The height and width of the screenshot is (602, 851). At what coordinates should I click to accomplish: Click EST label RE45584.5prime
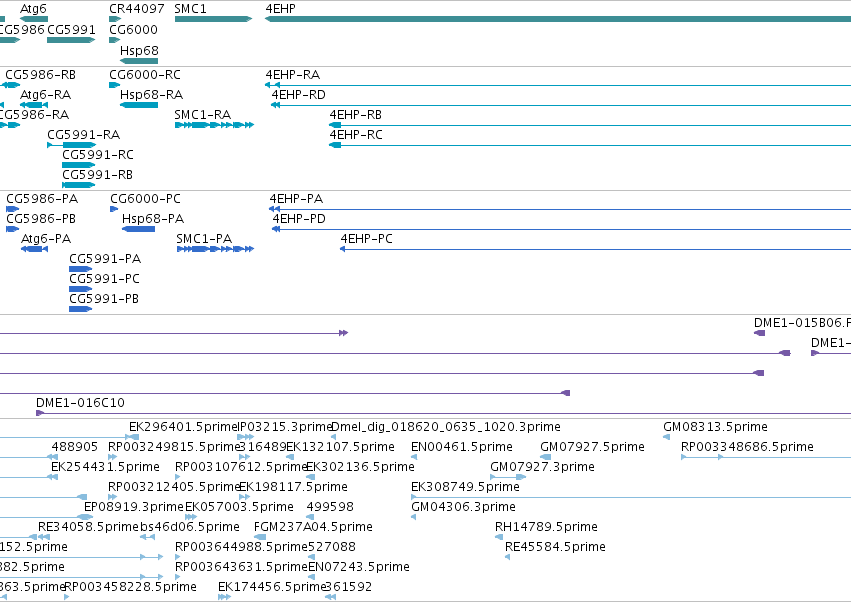click(555, 547)
